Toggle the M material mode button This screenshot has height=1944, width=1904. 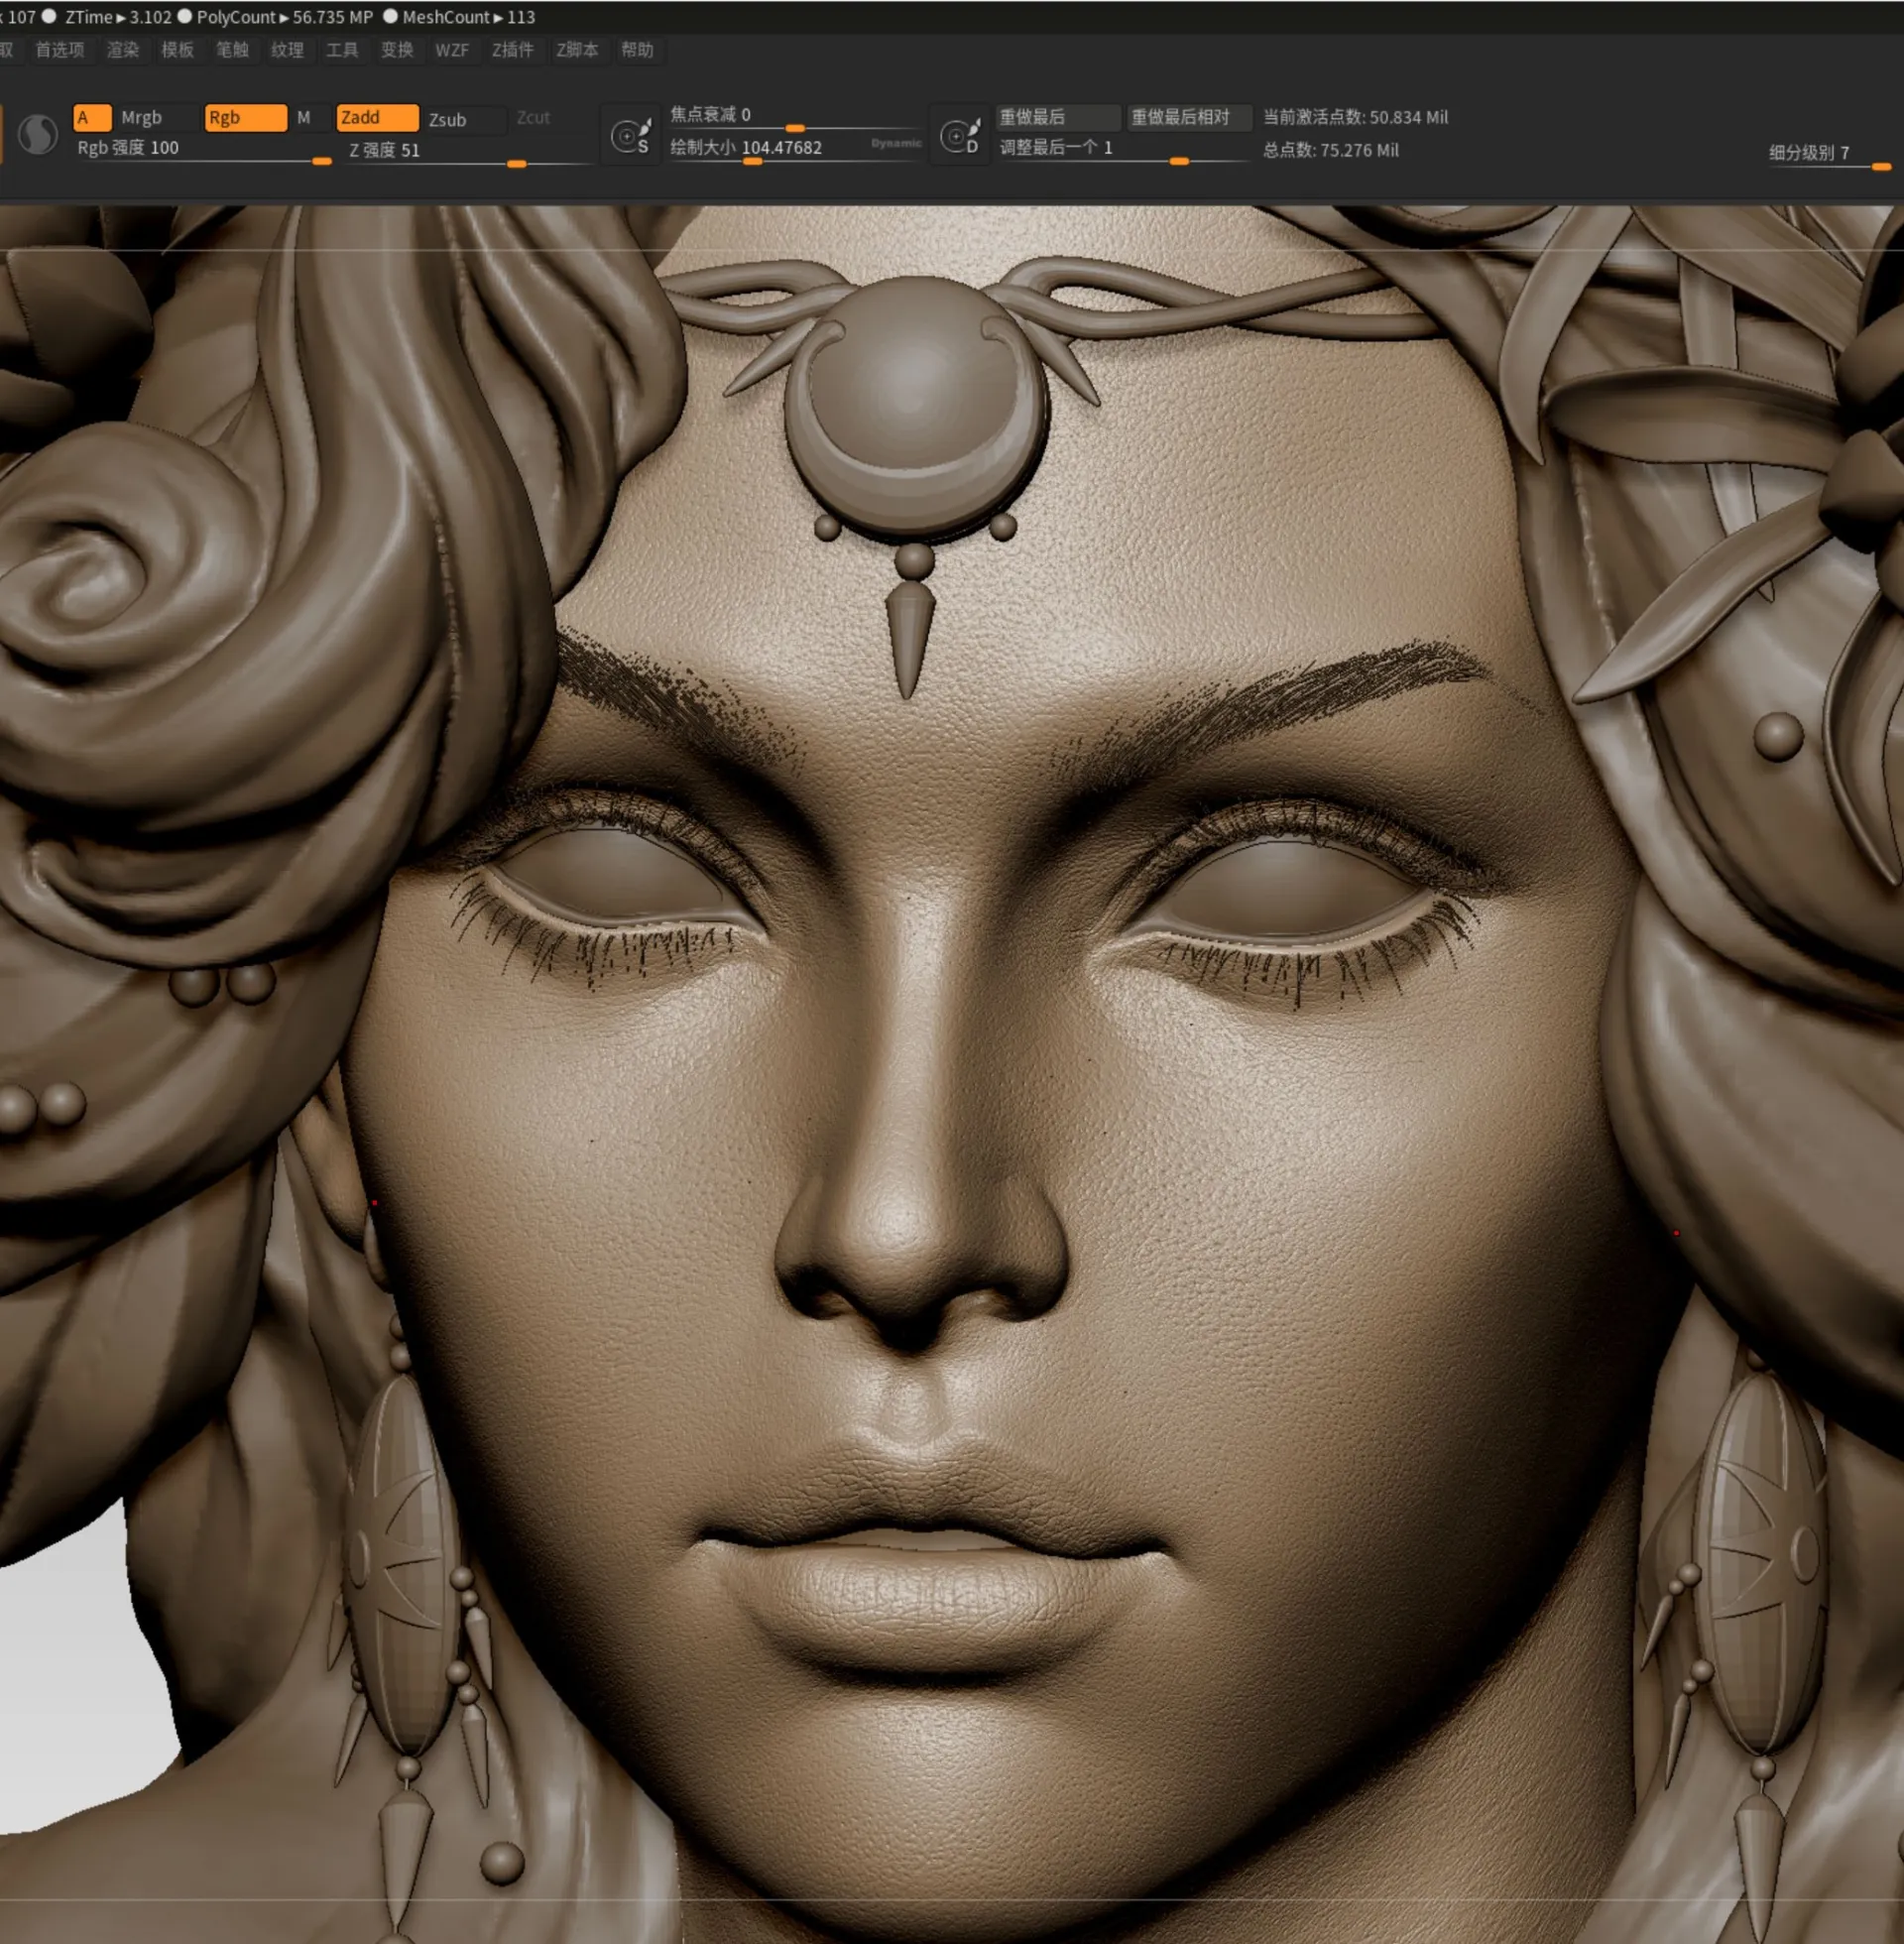point(304,118)
